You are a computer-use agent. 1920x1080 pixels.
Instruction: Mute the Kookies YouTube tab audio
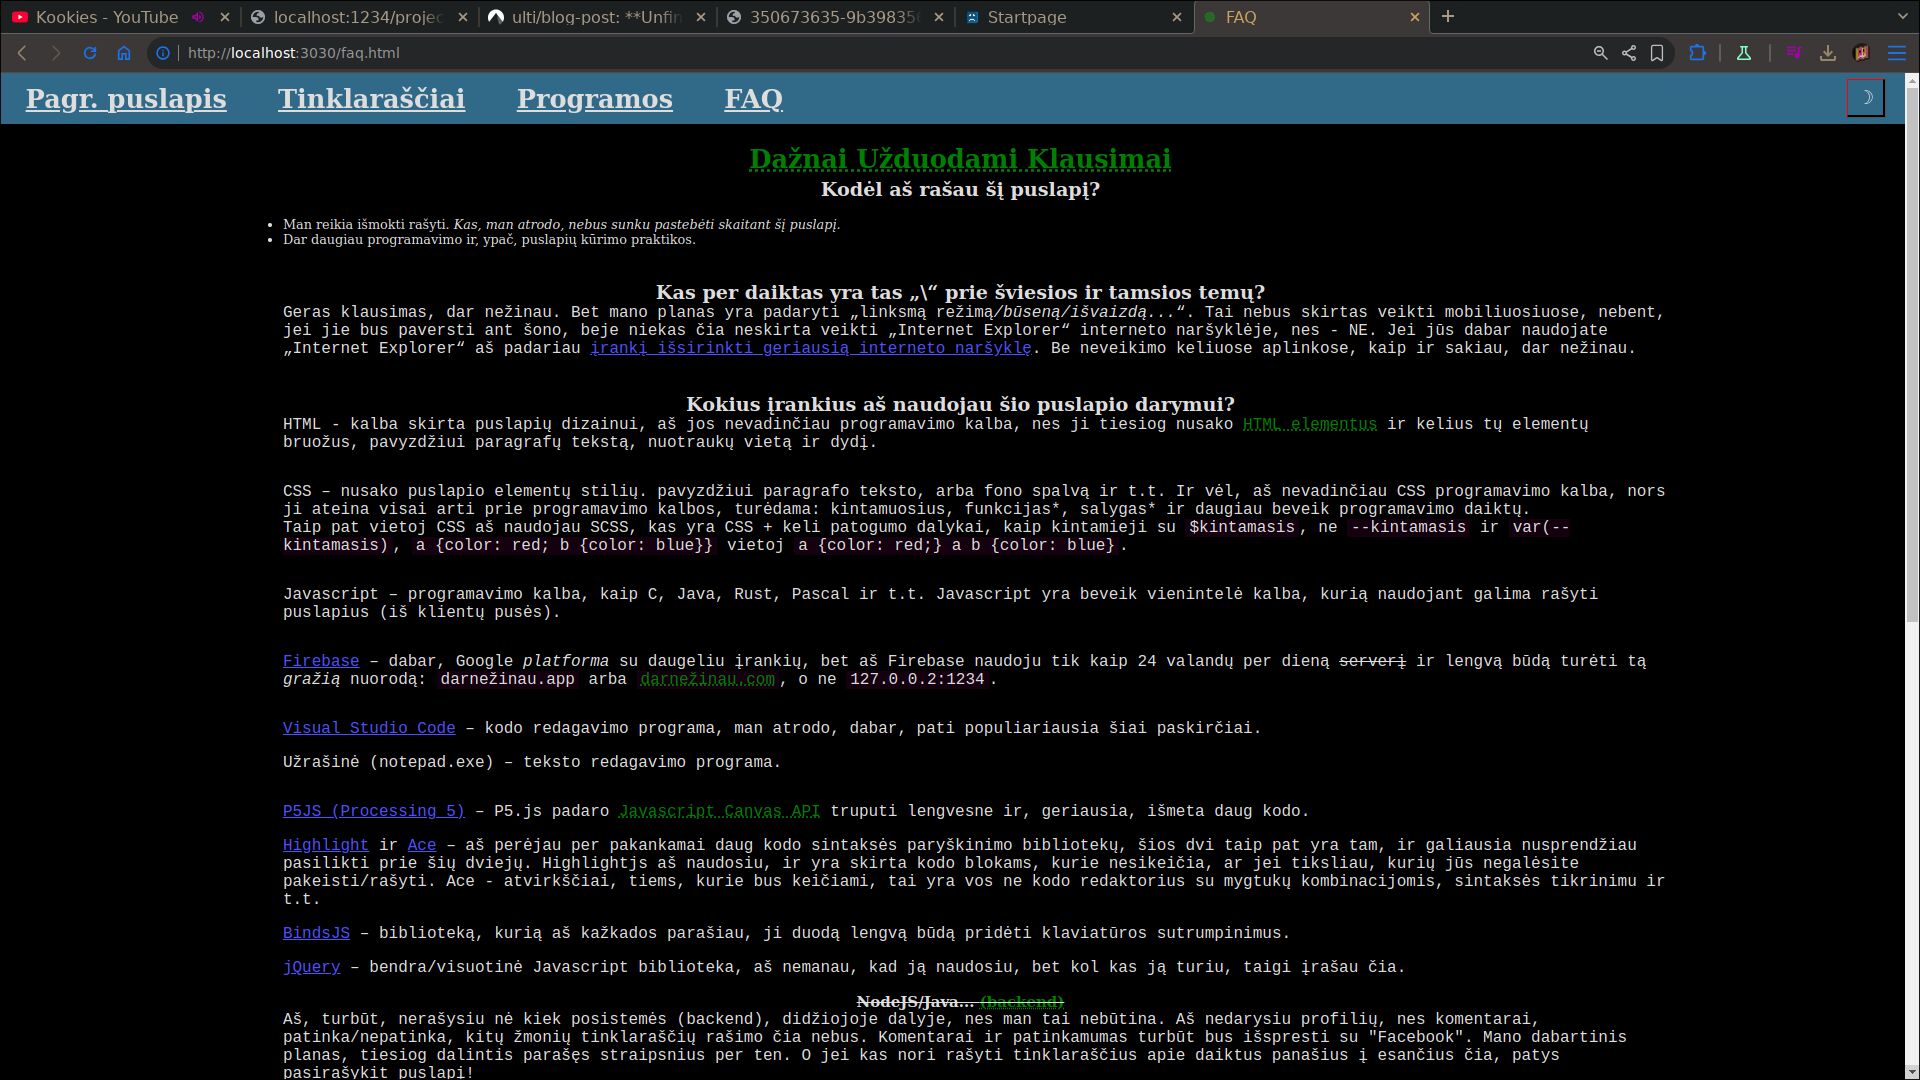point(198,17)
